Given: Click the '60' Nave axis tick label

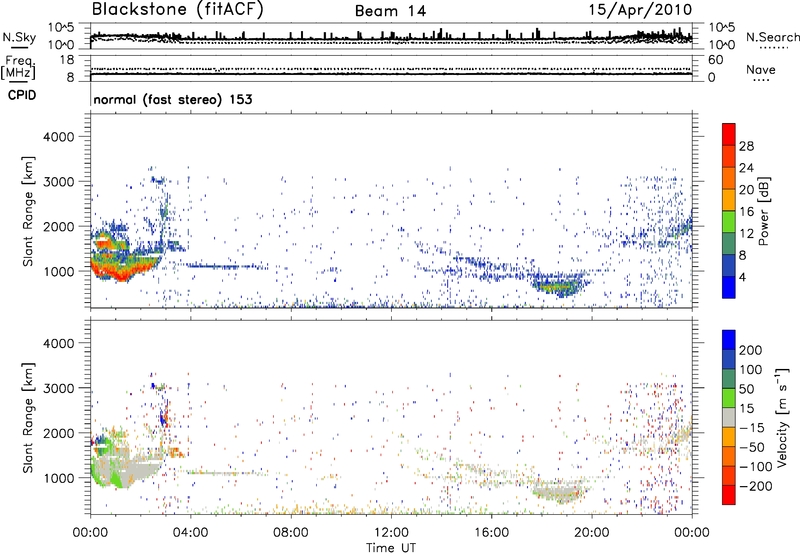Looking at the screenshot, I should tap(716, 60).
